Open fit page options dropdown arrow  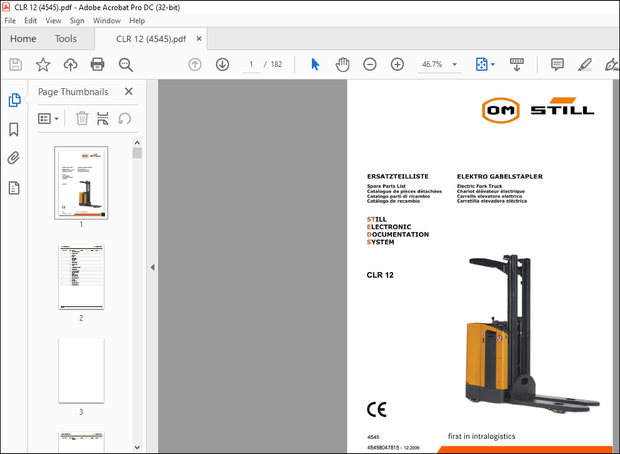pos(493,64)
